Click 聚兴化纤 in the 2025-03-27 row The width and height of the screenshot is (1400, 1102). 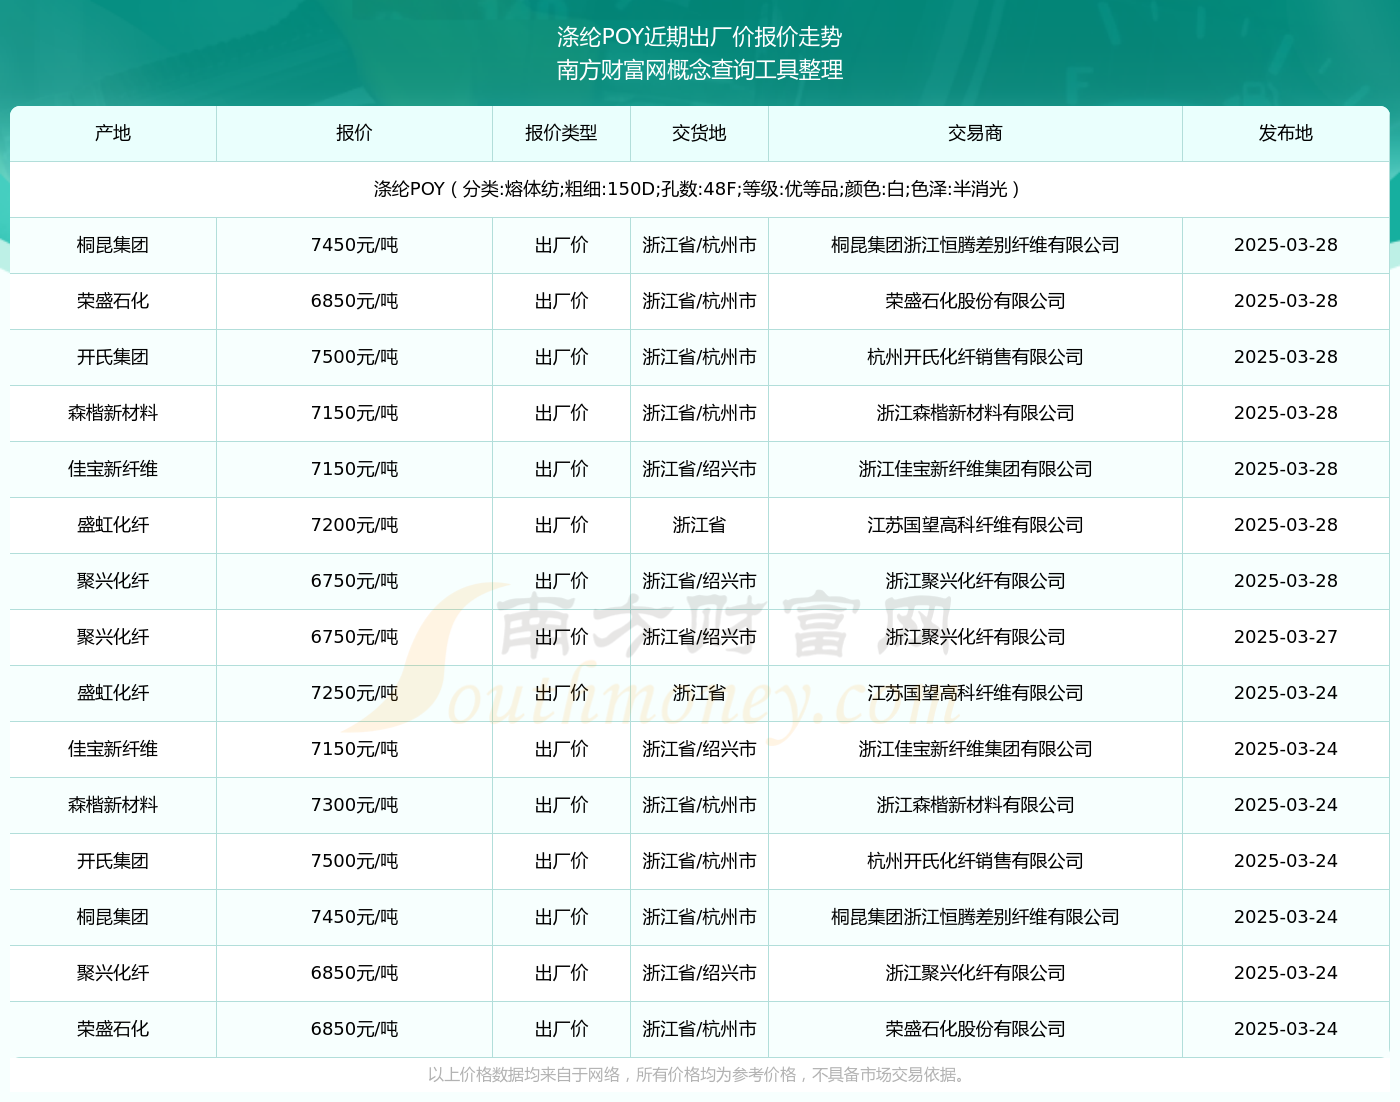click(x=113, y=637)
